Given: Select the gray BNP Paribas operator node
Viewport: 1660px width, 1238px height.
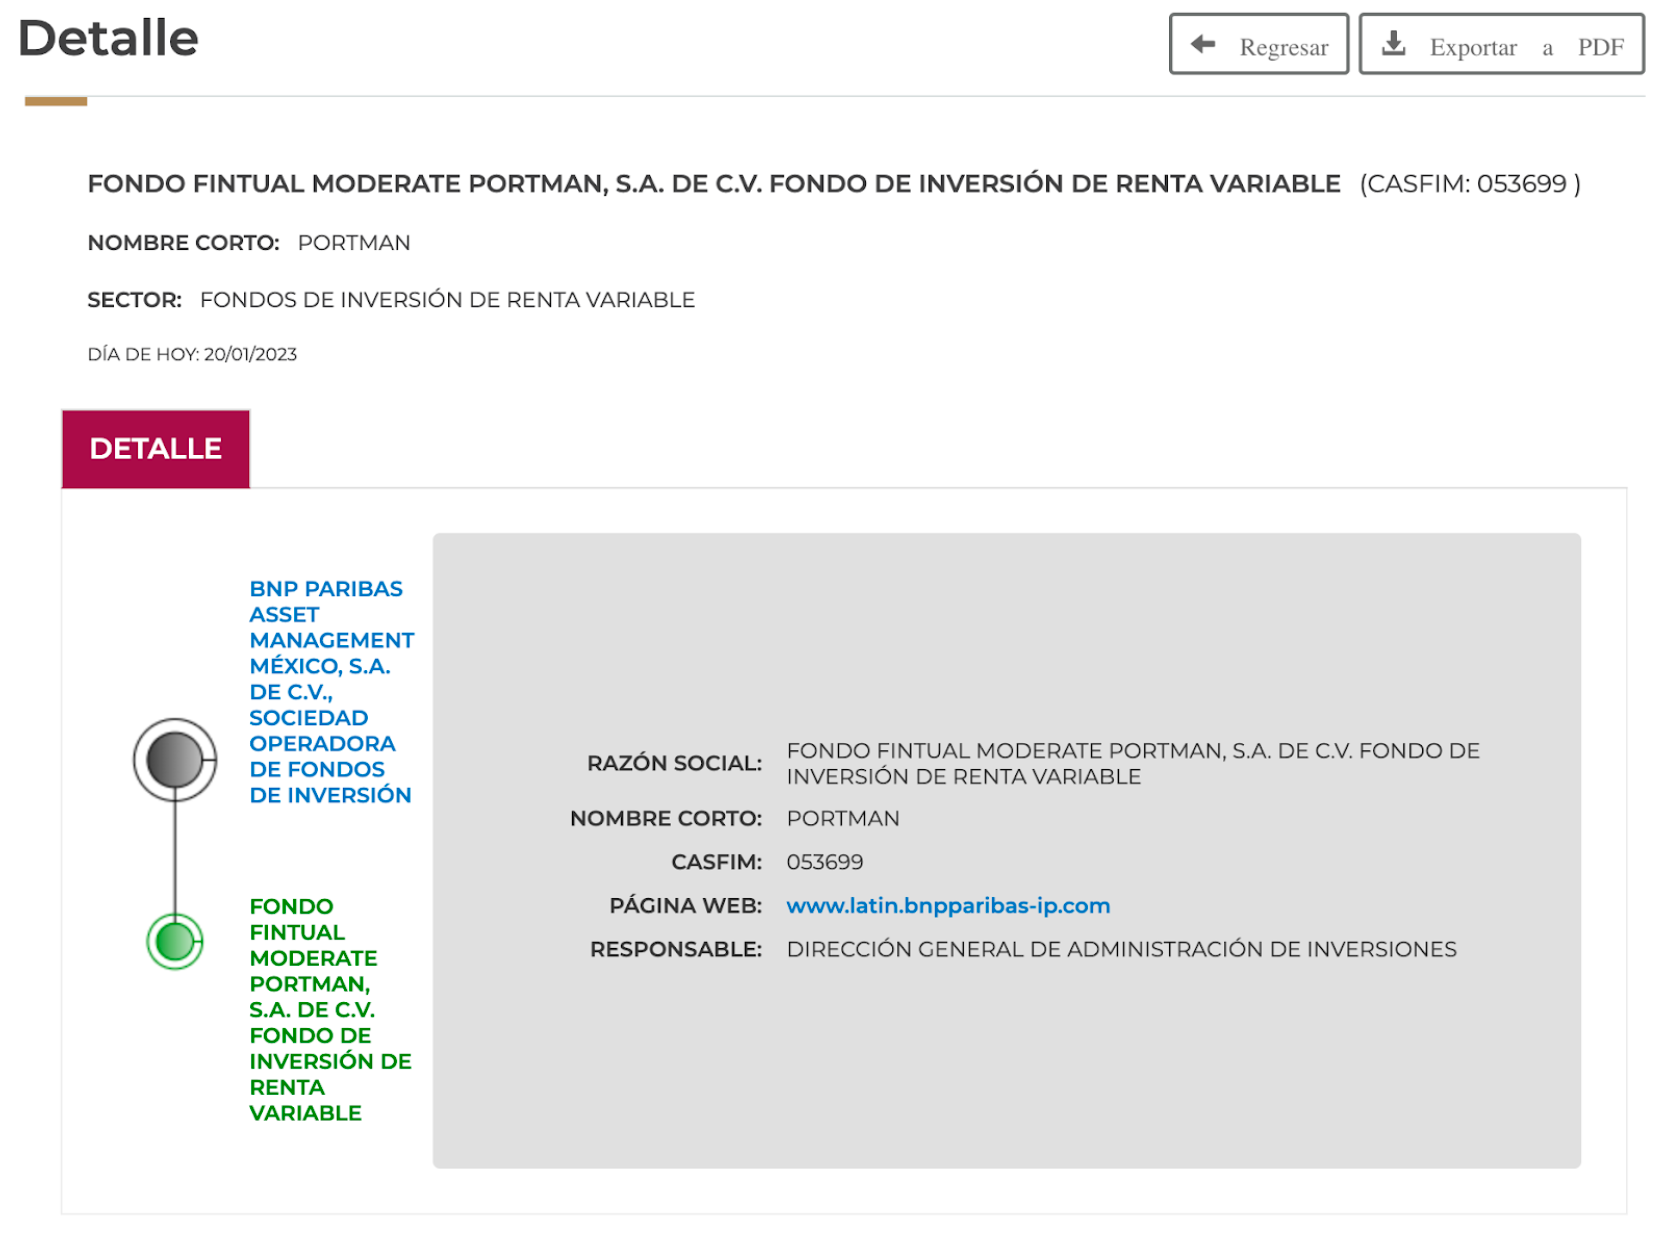Looking at the screenshot, I should (x=175, y=760).
